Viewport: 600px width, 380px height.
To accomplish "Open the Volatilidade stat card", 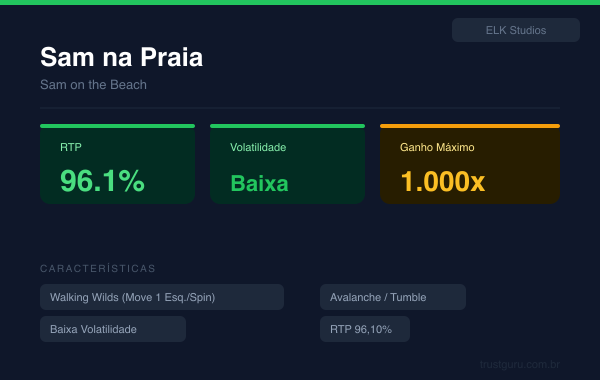I will [x=287, y=164].
